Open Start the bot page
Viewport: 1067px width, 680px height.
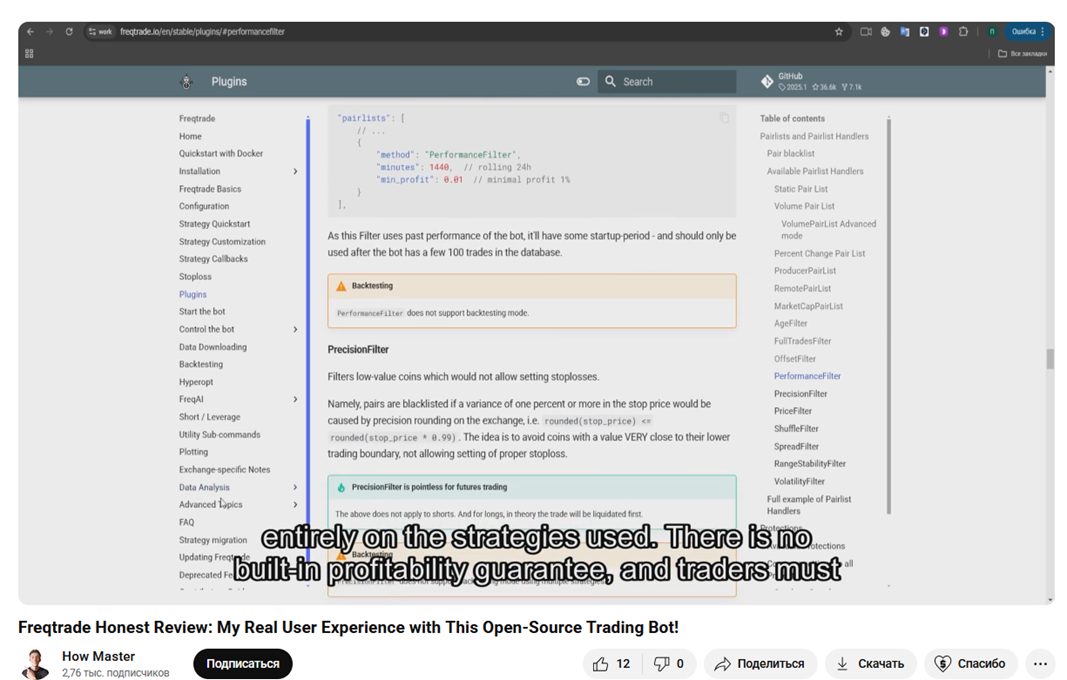tap(202, 312)
